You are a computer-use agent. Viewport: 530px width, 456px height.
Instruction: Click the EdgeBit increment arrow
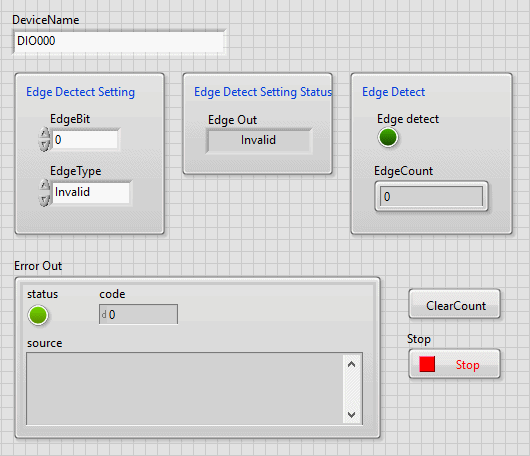pyautogui.click(x=44, y=133)
